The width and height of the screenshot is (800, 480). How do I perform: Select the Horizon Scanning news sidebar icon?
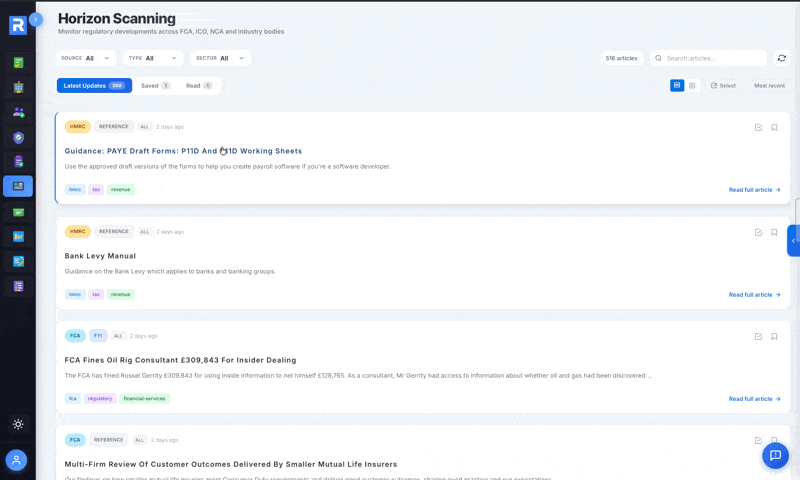[18, 186]
